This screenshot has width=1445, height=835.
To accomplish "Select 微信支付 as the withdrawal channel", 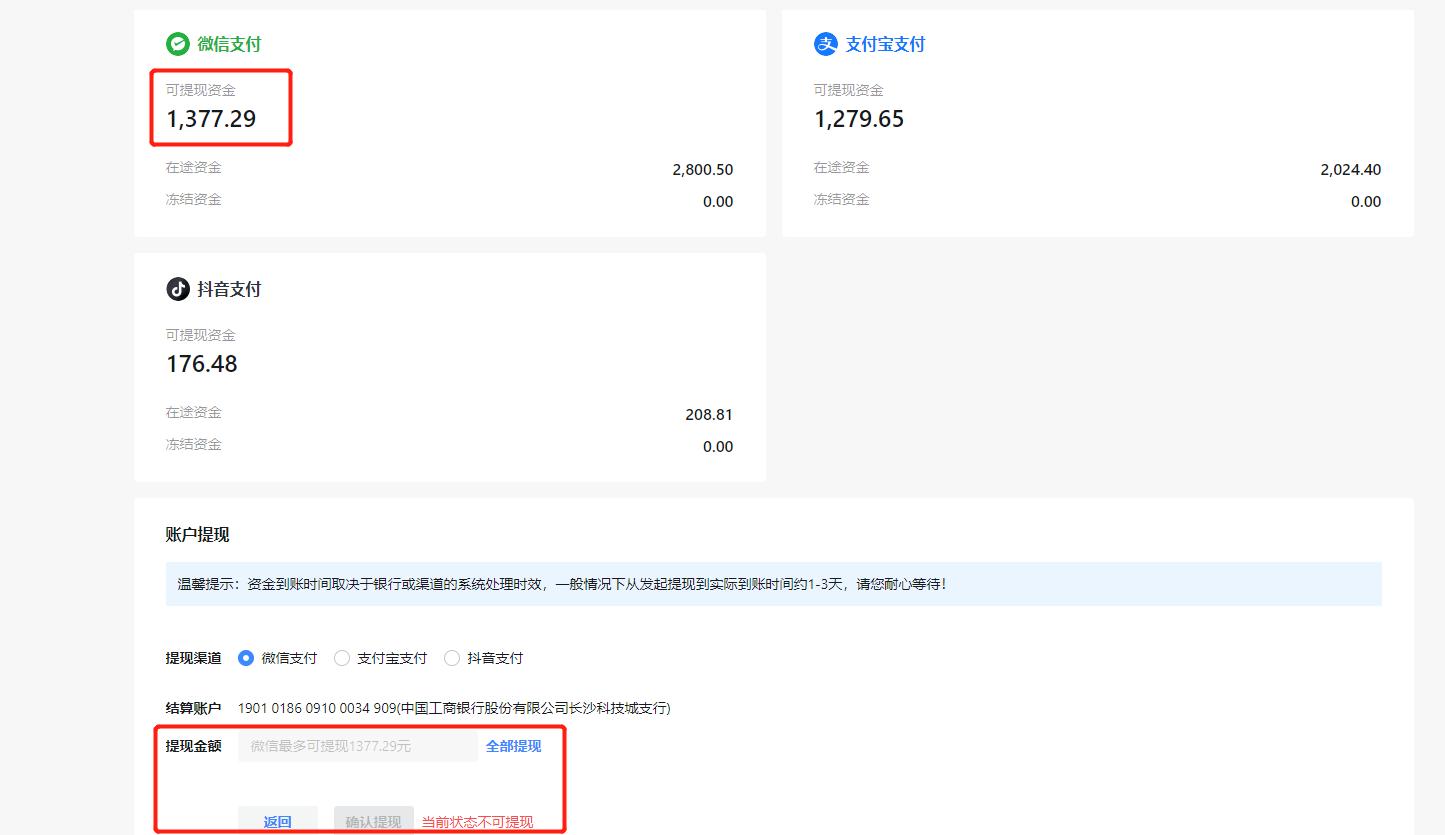I will pyautogui.click(x=246, y=658).
